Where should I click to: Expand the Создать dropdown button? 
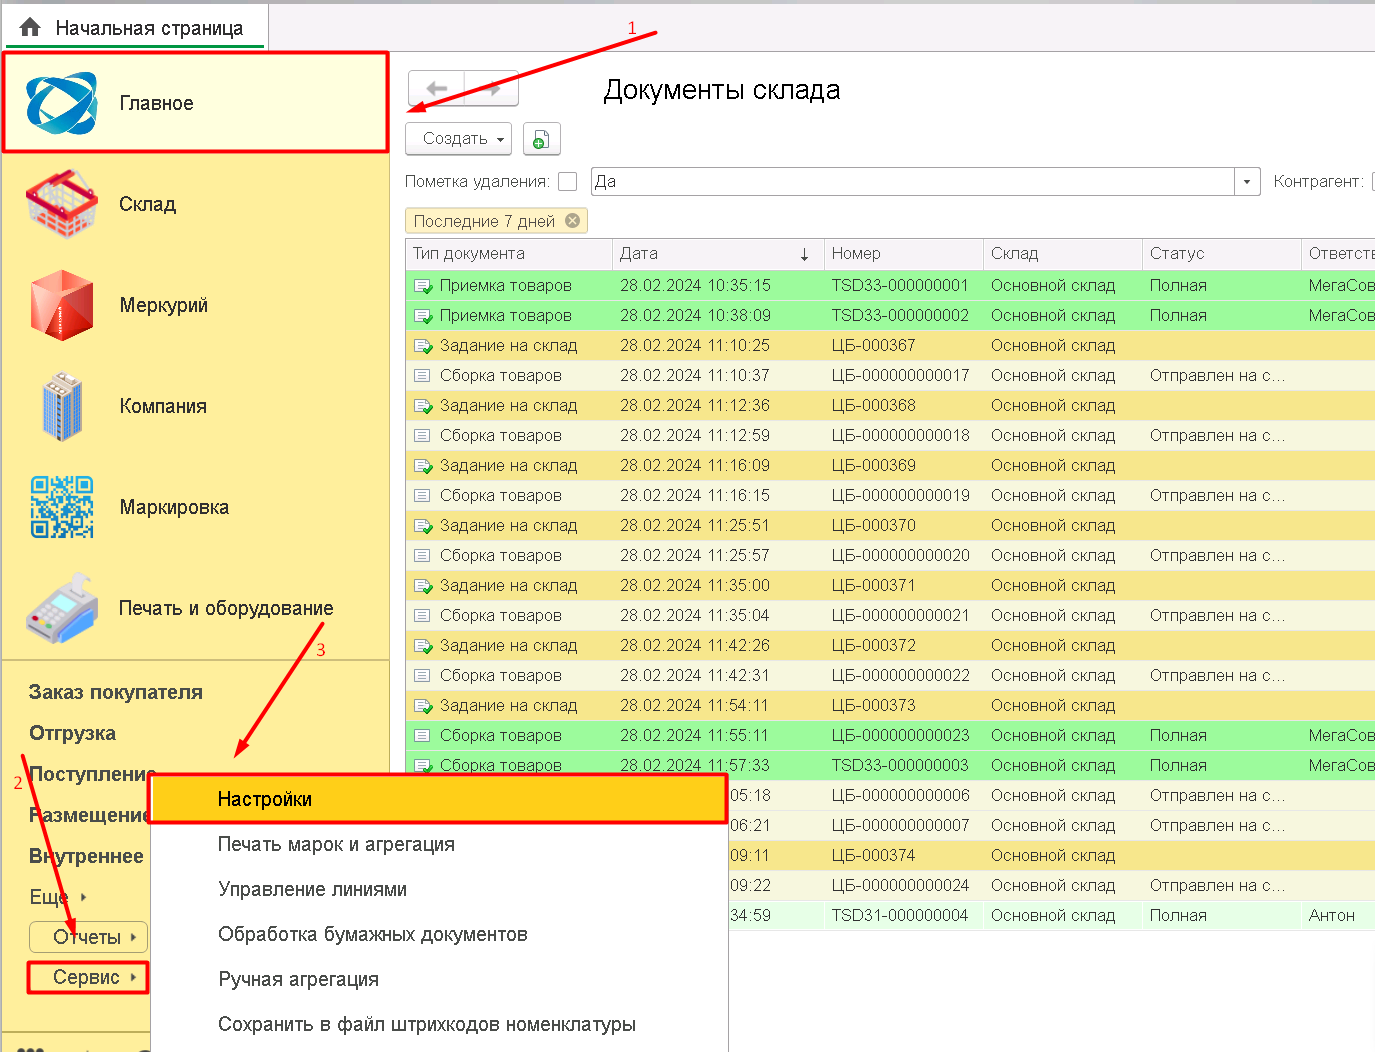click(459, 139)
